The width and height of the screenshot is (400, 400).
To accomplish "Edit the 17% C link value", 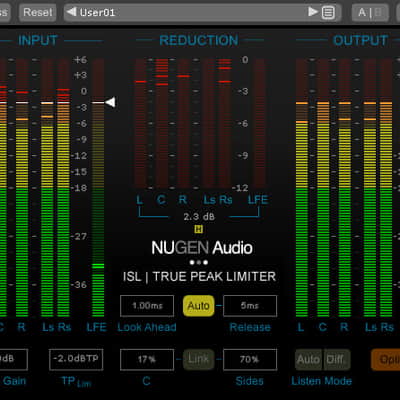I will 147,360.
